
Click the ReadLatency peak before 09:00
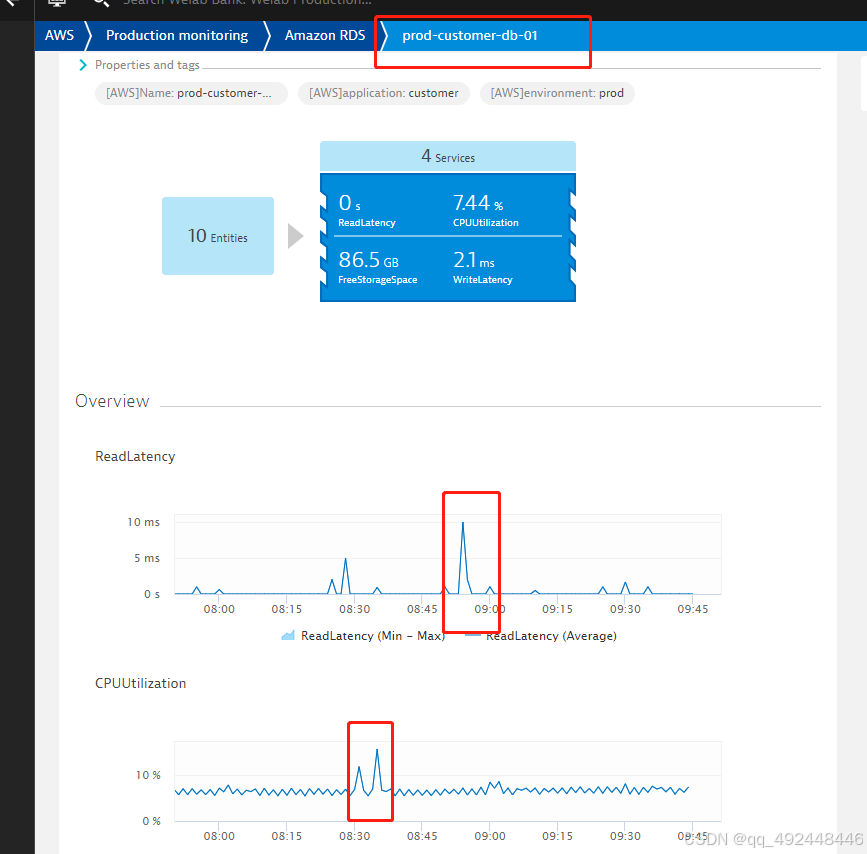click(x=463, y=523)
